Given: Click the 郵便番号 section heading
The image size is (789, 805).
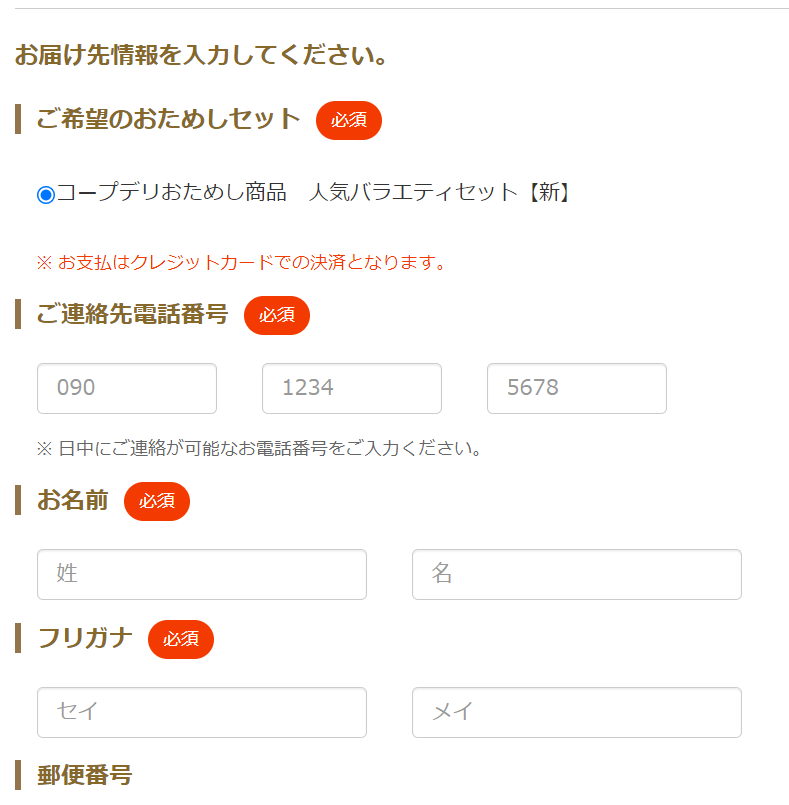Looking at the screenshot, I should click(x=84, y=775).
